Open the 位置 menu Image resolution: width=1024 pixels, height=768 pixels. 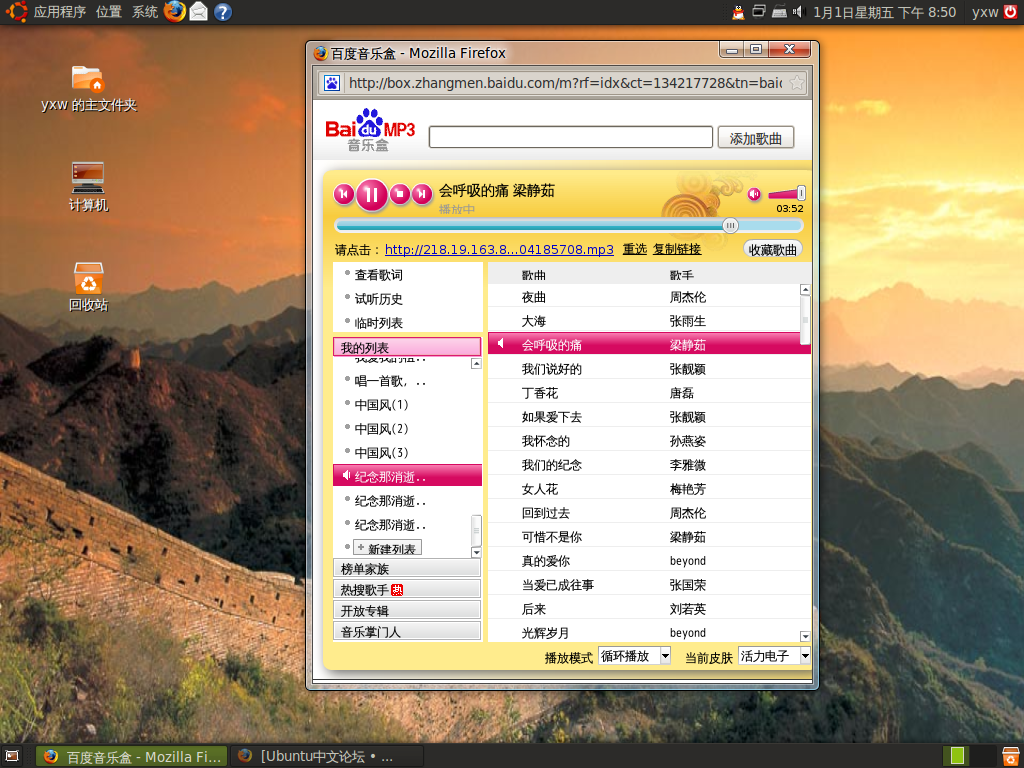coord(108,12)
